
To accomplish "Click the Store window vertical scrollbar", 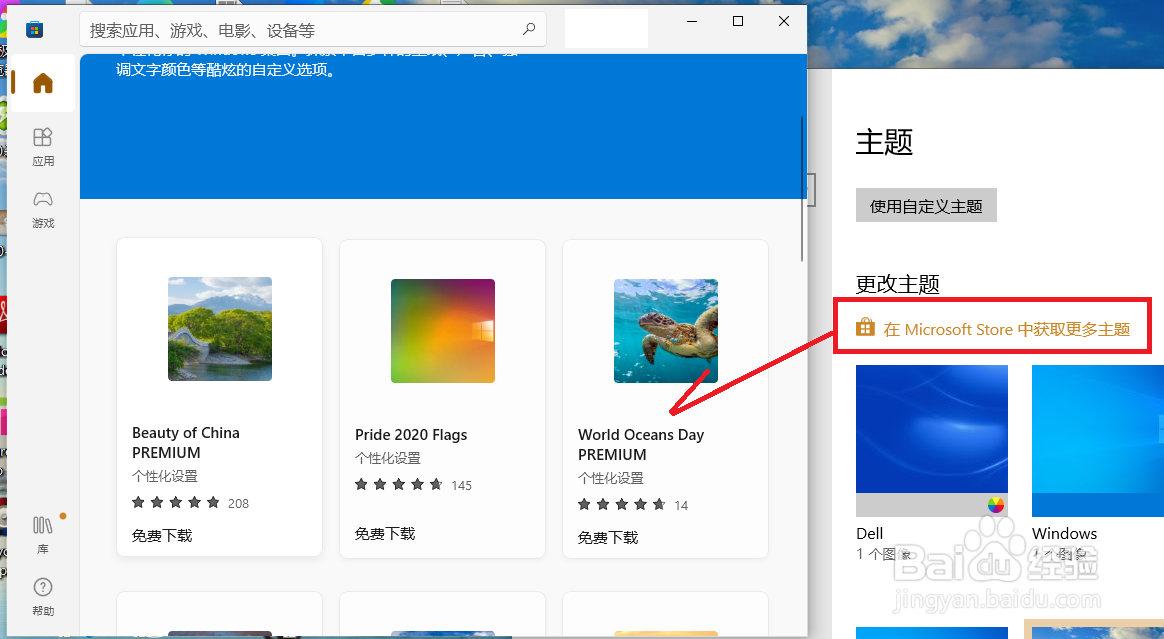I will coord(802,189).
